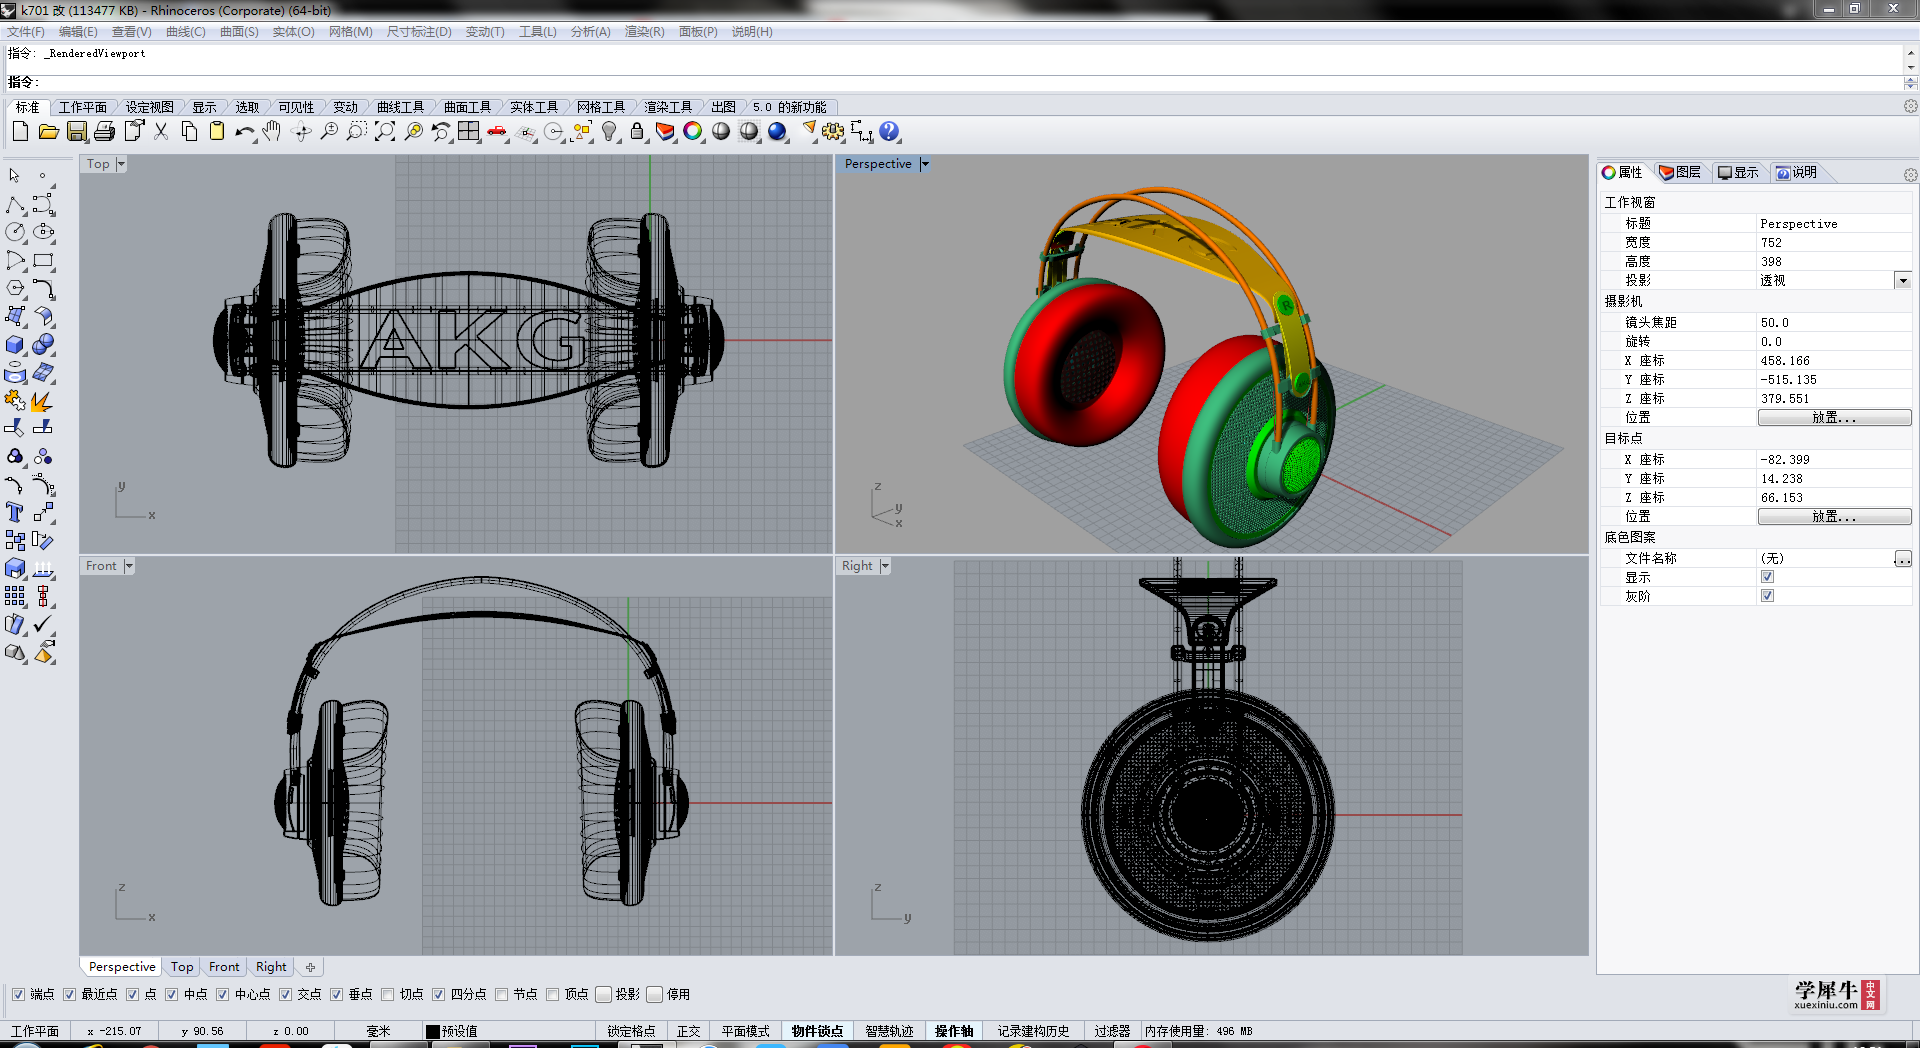This screenshot has width=1920, height=1048.
Task: Toggle 中心点 osnap checkbox
Action: click(x=222, y=994)
